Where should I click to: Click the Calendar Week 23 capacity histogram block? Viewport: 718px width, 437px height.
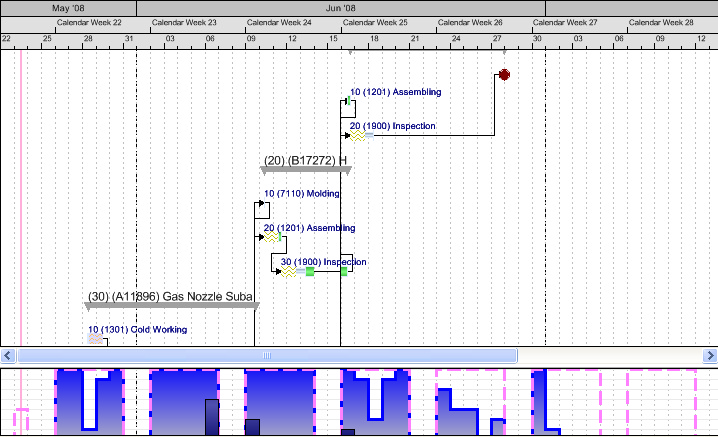183,402
